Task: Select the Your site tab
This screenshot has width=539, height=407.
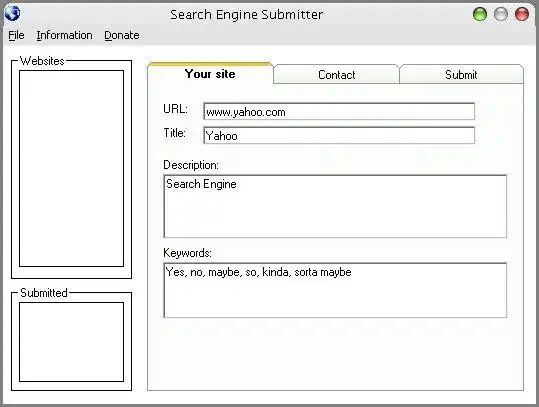Action: click(210, 74)
